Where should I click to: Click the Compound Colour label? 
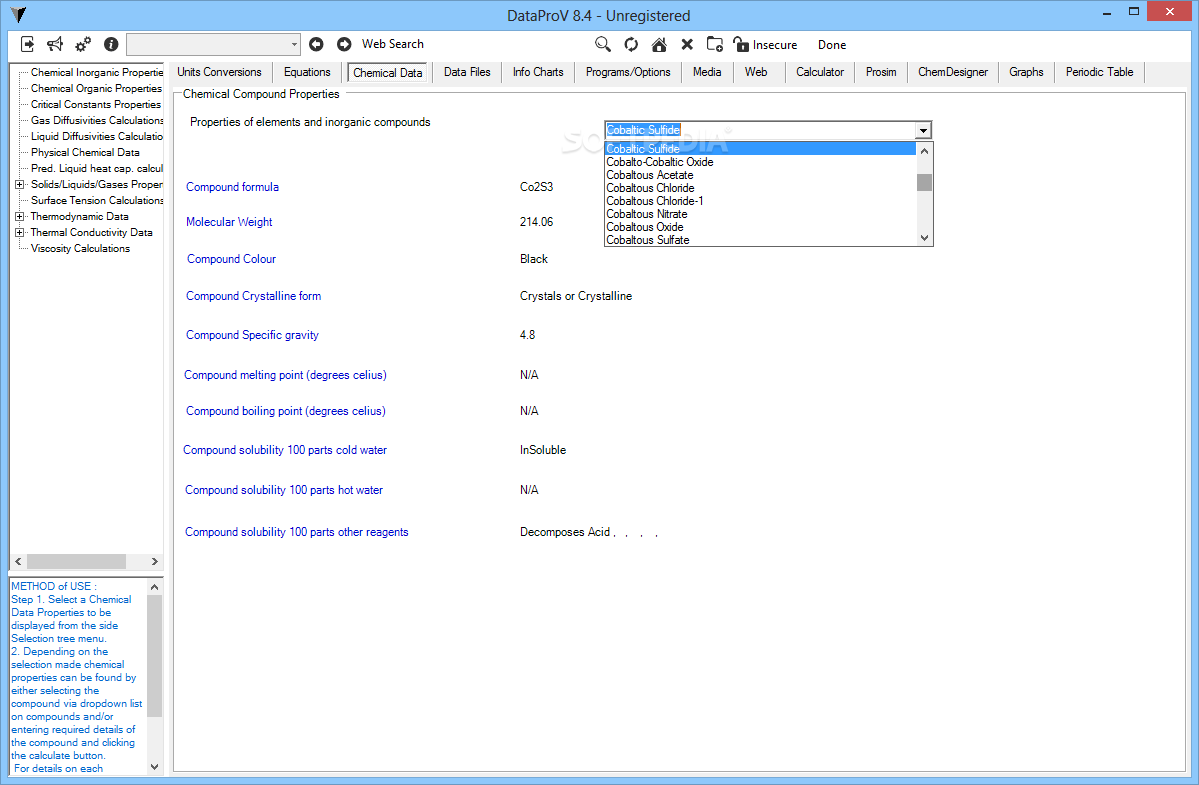point(231,259)
